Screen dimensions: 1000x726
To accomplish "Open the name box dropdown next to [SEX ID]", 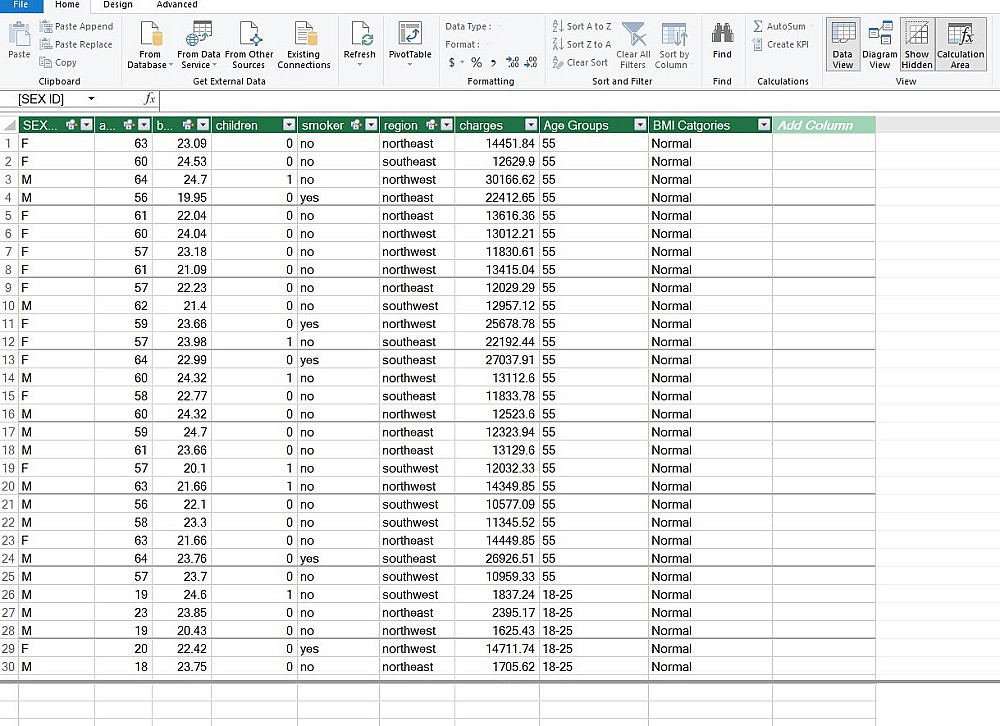I will (x=91, y=99).
